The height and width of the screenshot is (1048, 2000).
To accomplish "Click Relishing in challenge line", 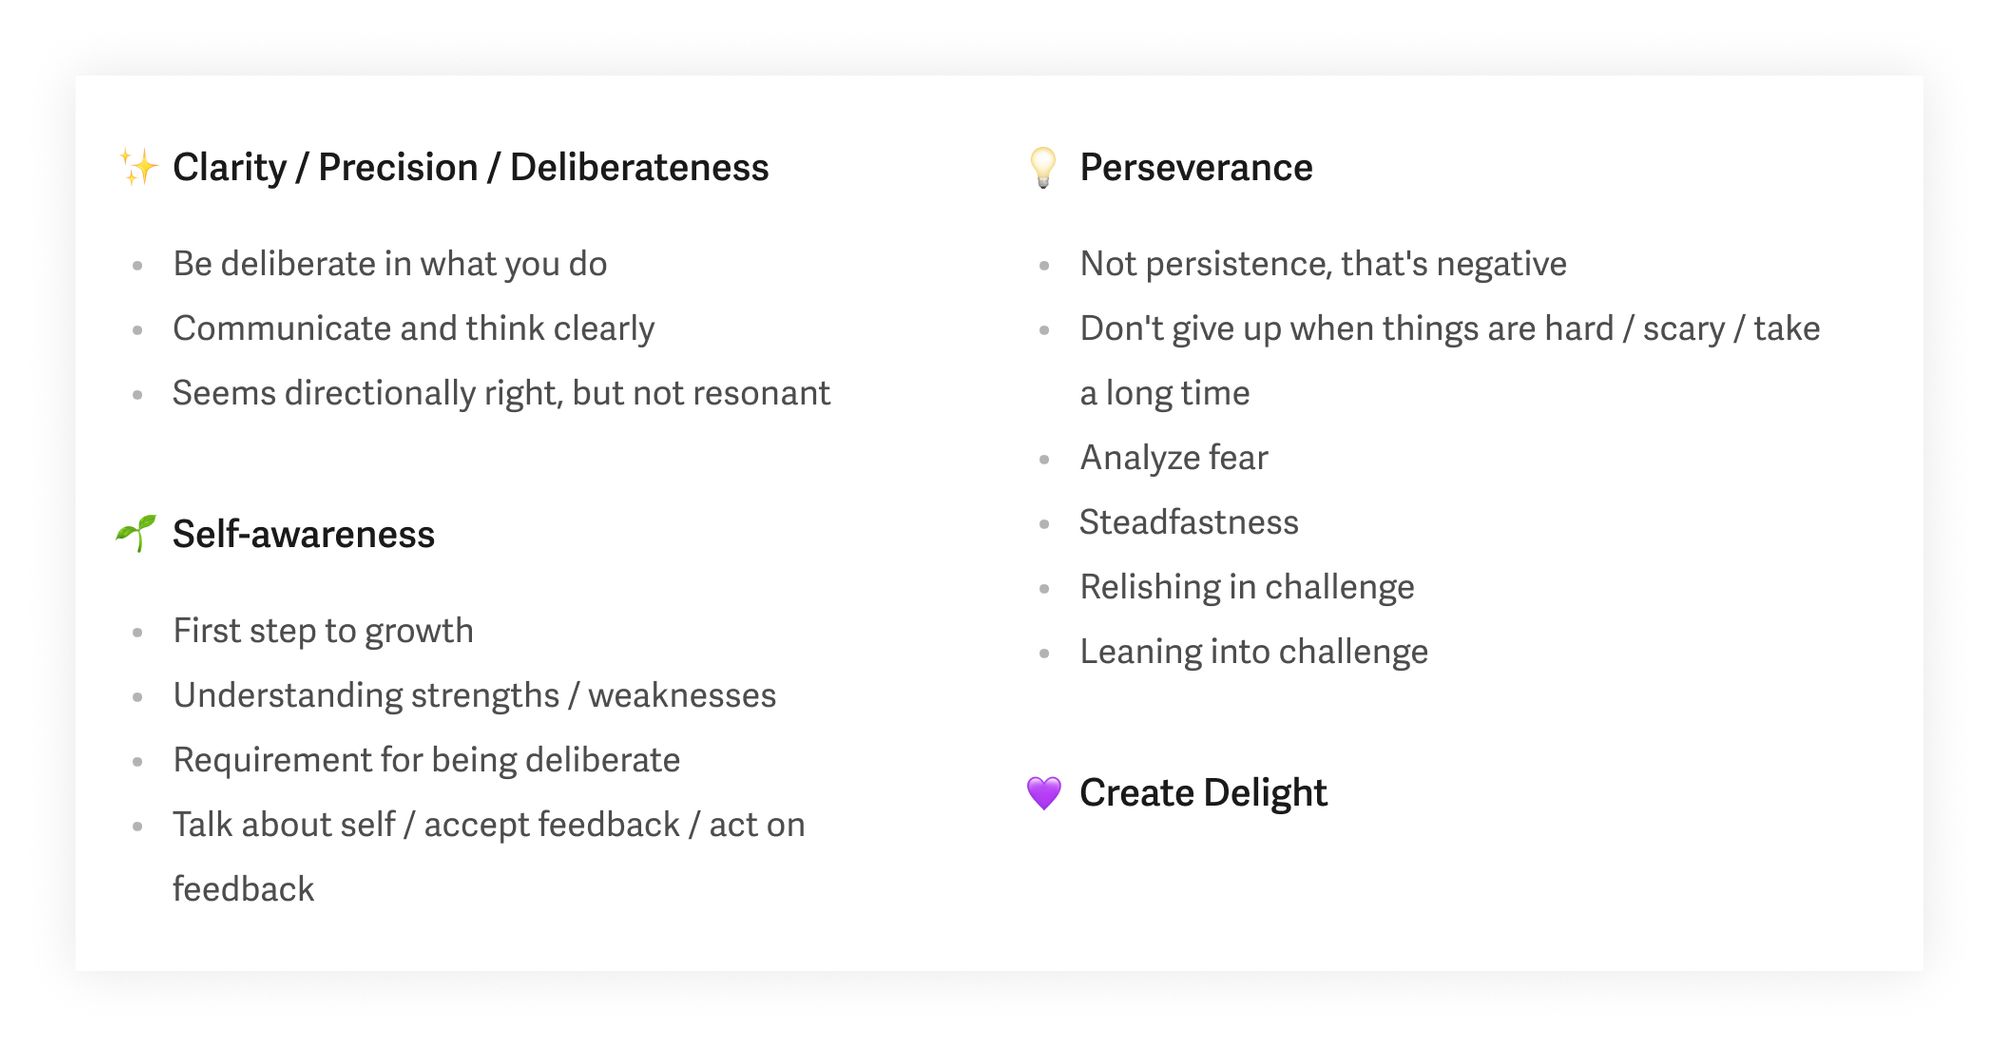I will pyautogui.click(x=1247, y=587).
